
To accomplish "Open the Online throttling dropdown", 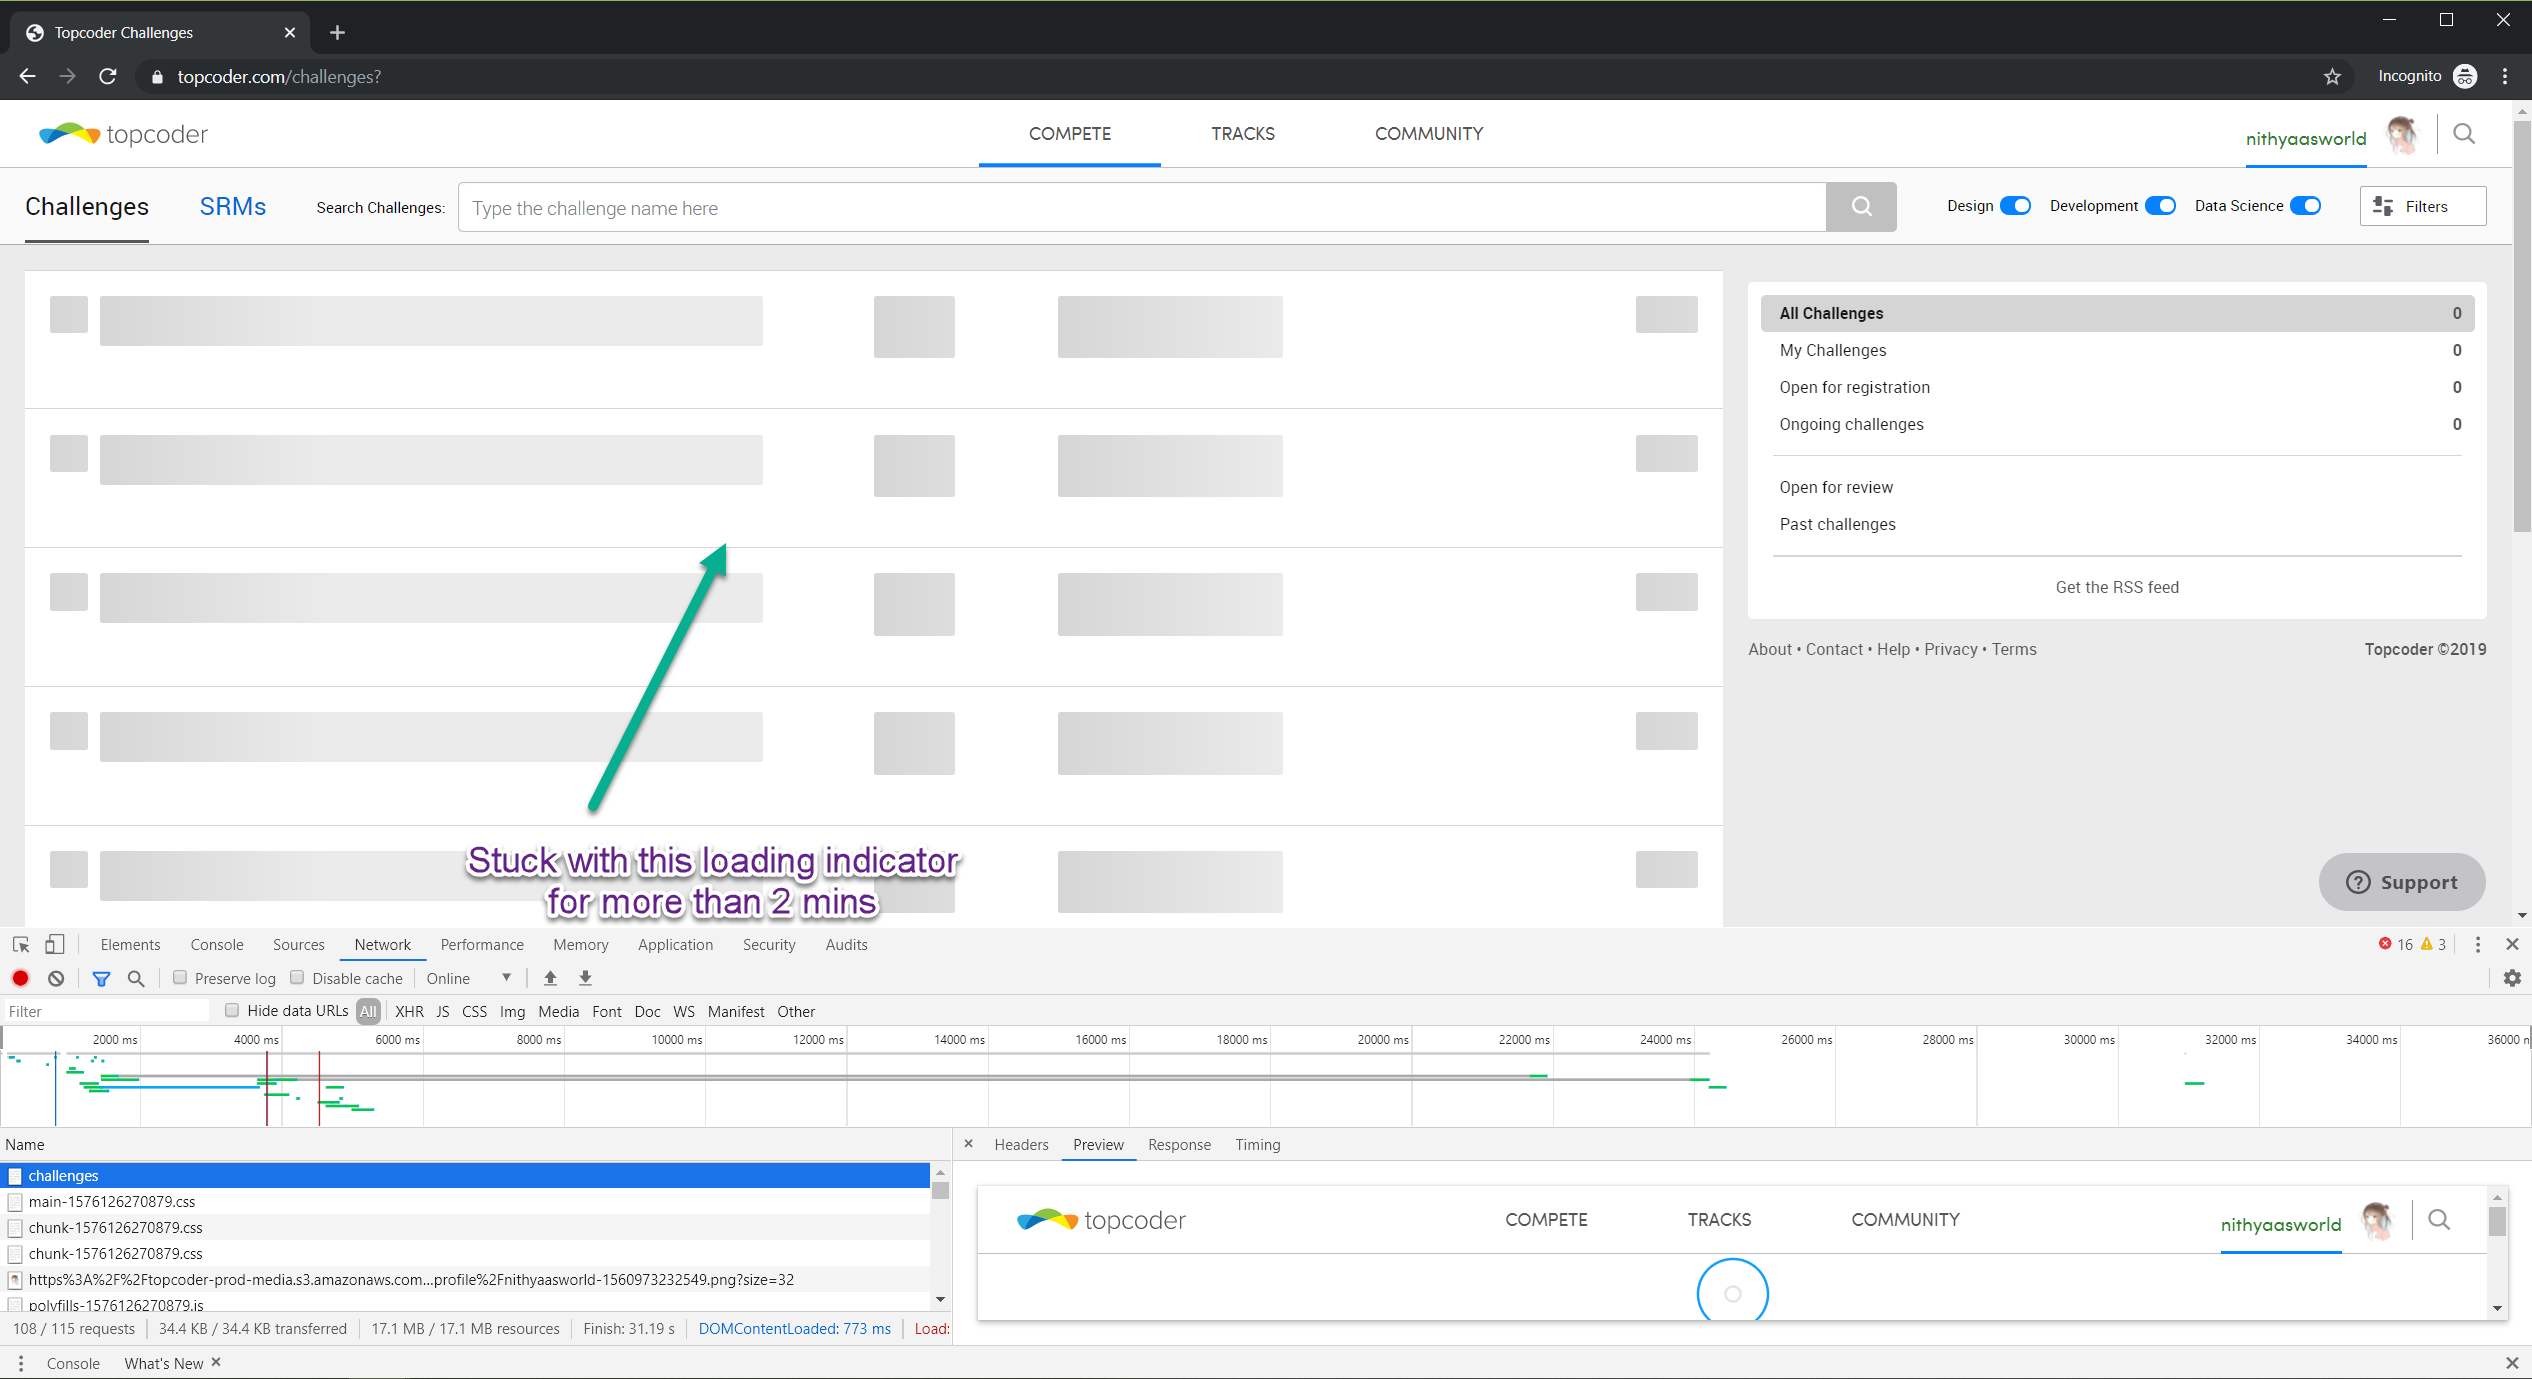I will pyautogui.click(x=468, y=978).
